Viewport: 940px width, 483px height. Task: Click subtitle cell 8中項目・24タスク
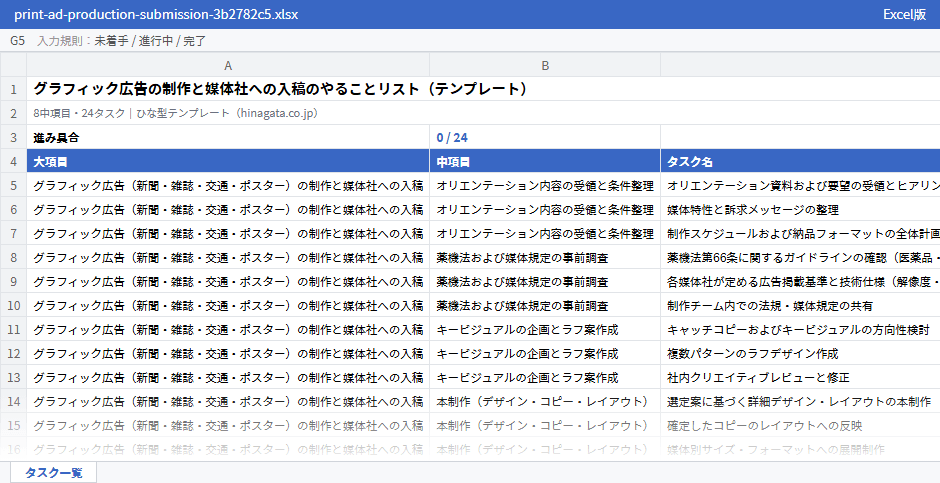coord(175,113)
